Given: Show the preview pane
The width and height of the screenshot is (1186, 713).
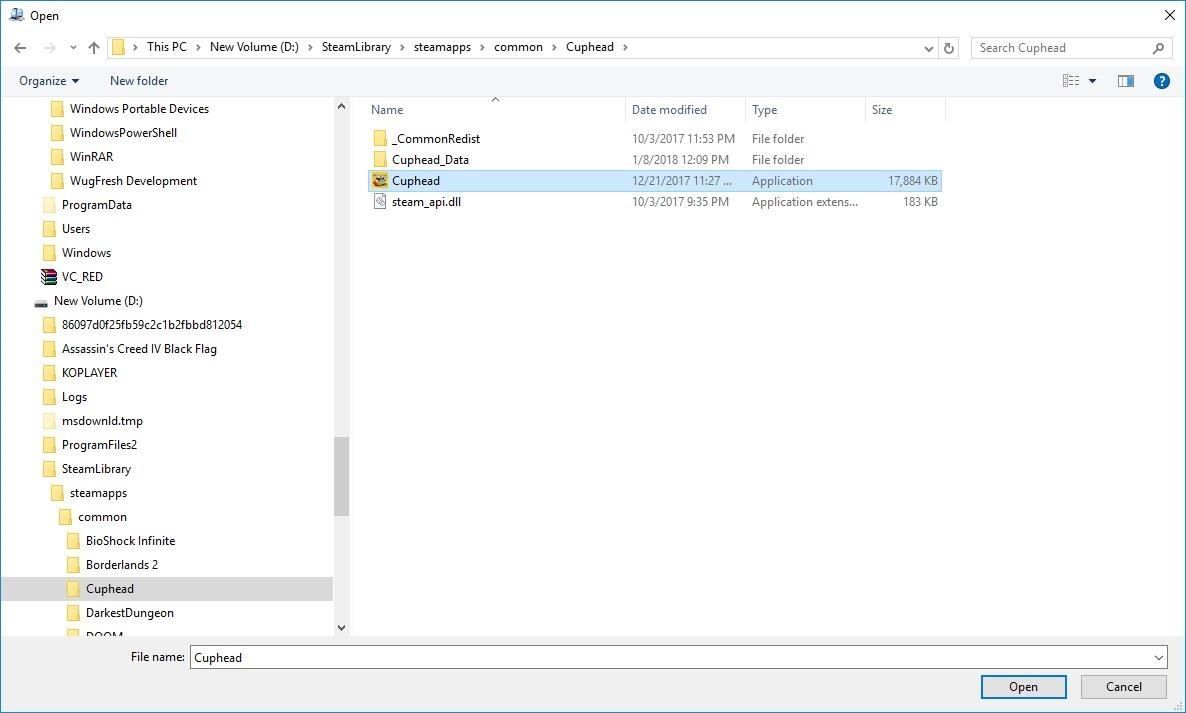Looking at the screenshot, I should (x=1125, y=80).
